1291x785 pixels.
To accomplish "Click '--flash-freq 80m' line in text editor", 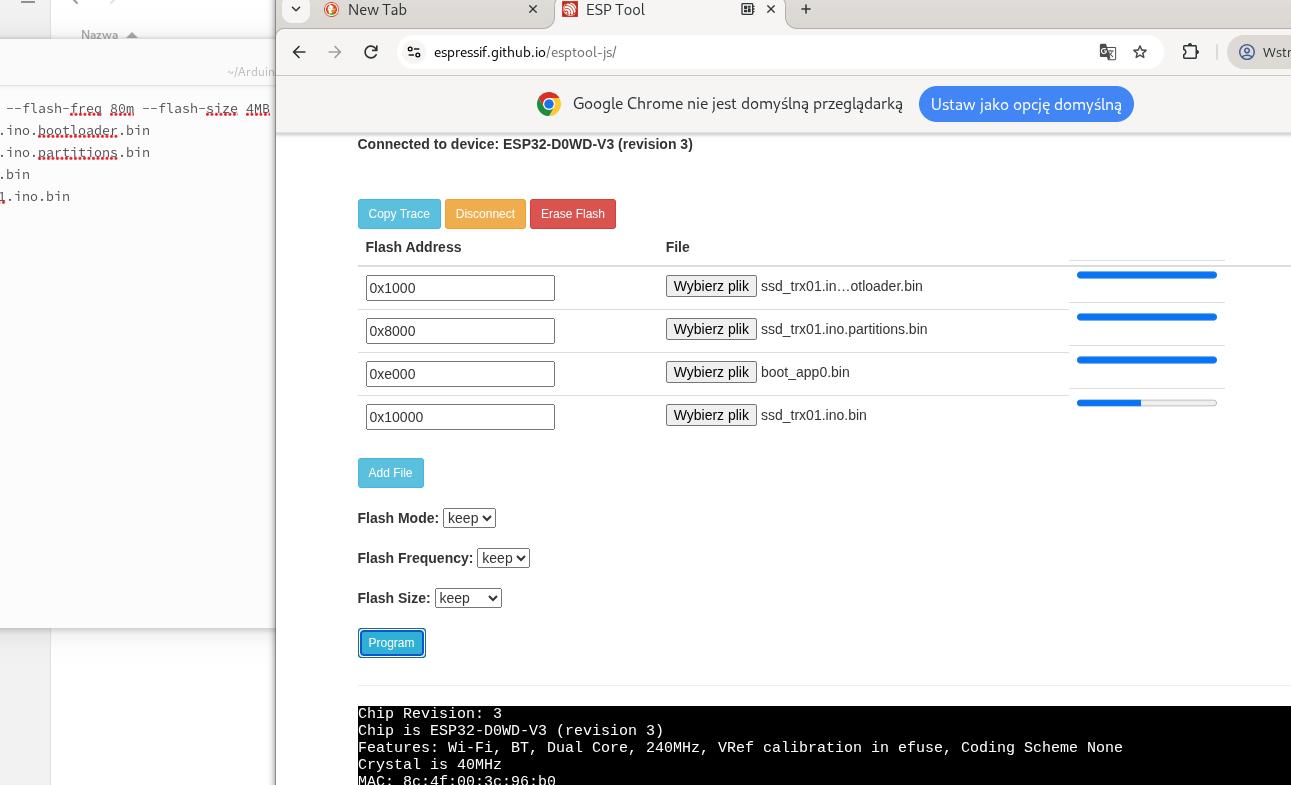I will [x=138, y=109].
